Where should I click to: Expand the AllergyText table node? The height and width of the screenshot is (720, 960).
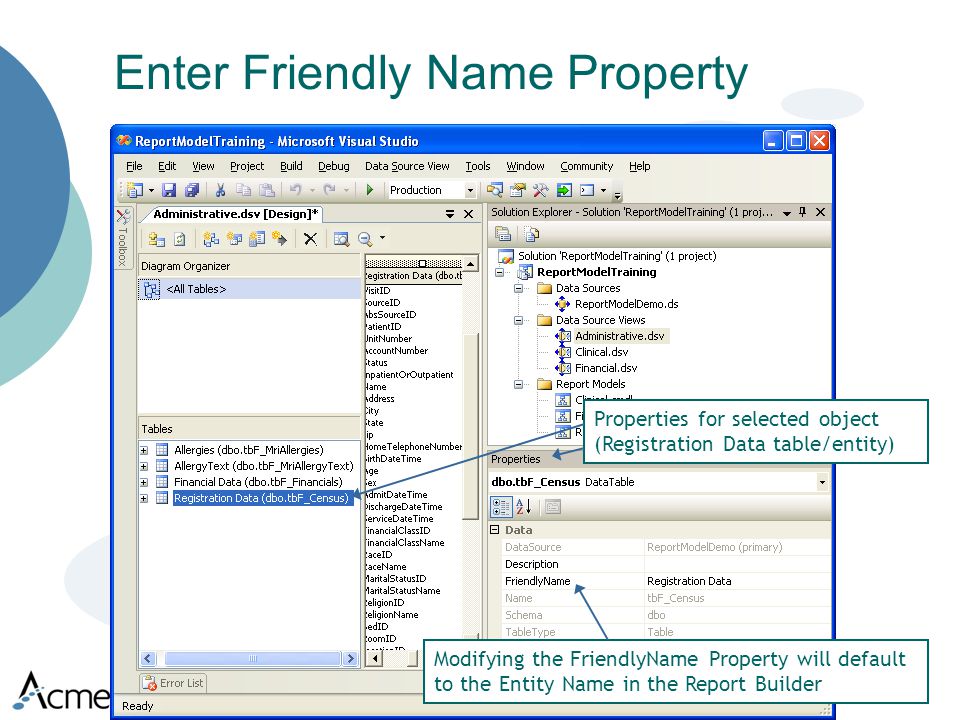pos(144,467)
